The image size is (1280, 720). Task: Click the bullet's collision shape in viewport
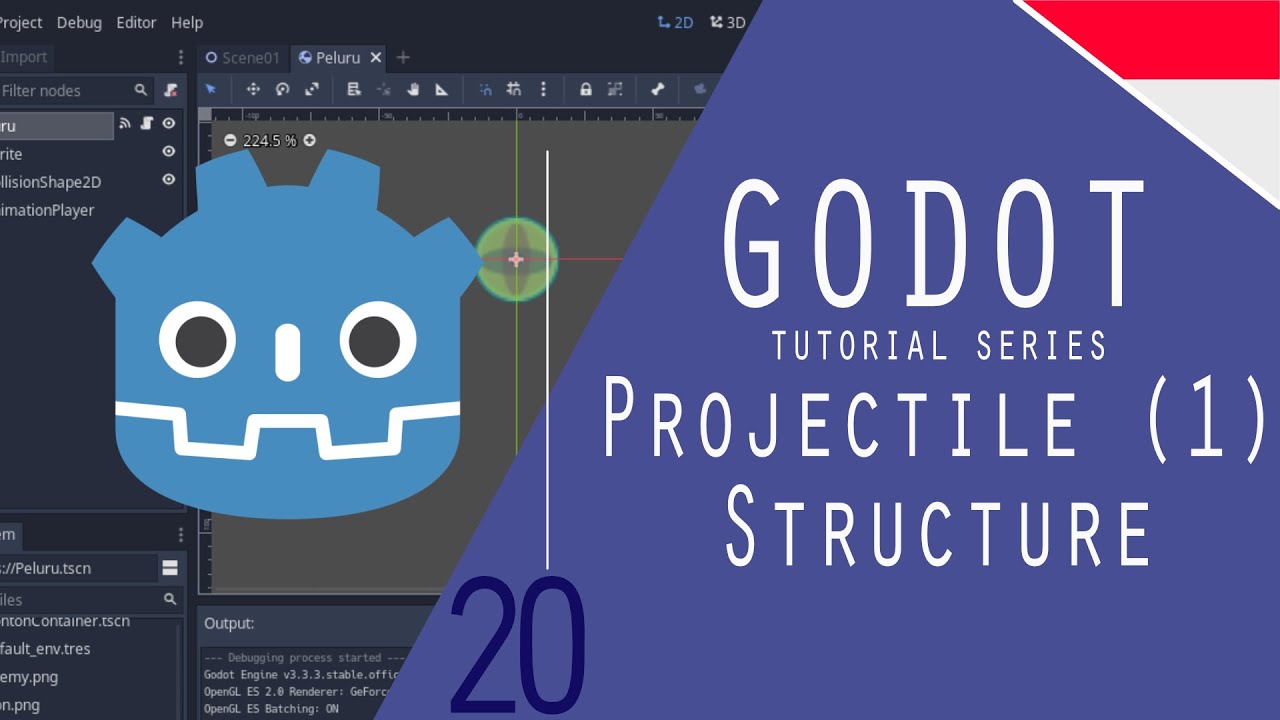click(516, 259)
